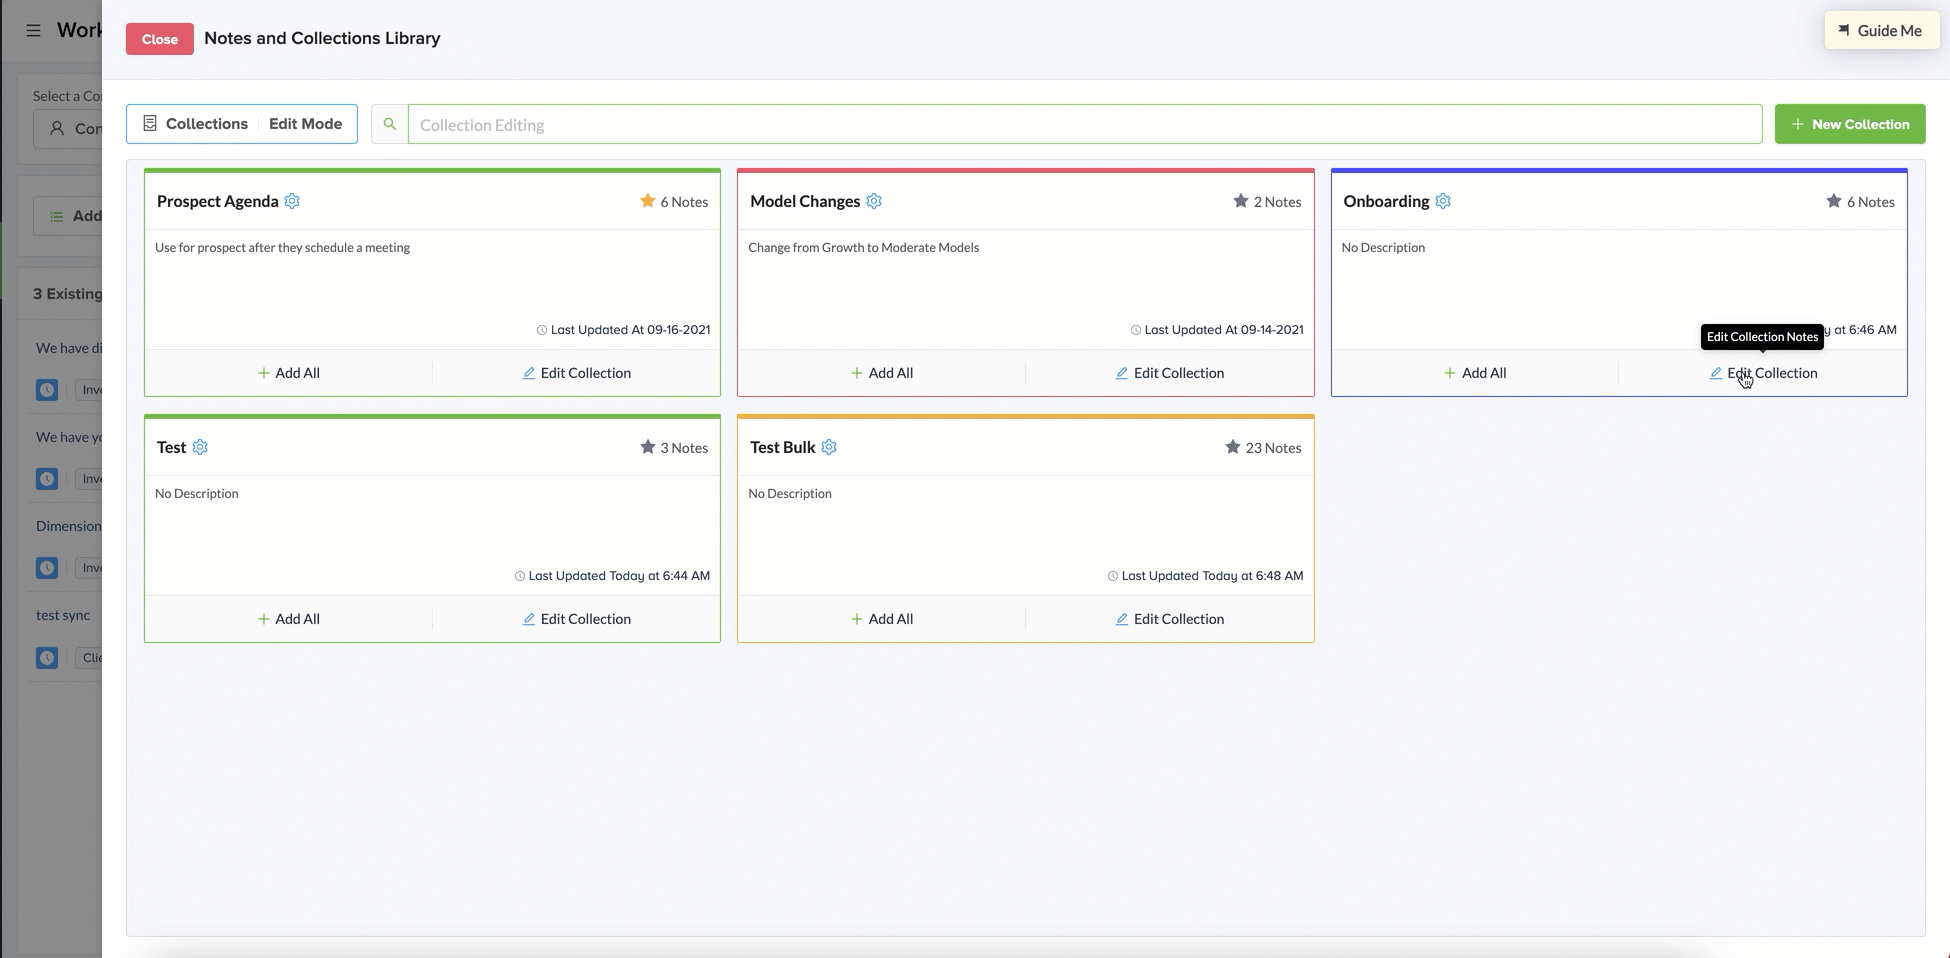The image size is (1950, 958).
Task: Open the hamburger menu in background window
Action: (33, 30)
